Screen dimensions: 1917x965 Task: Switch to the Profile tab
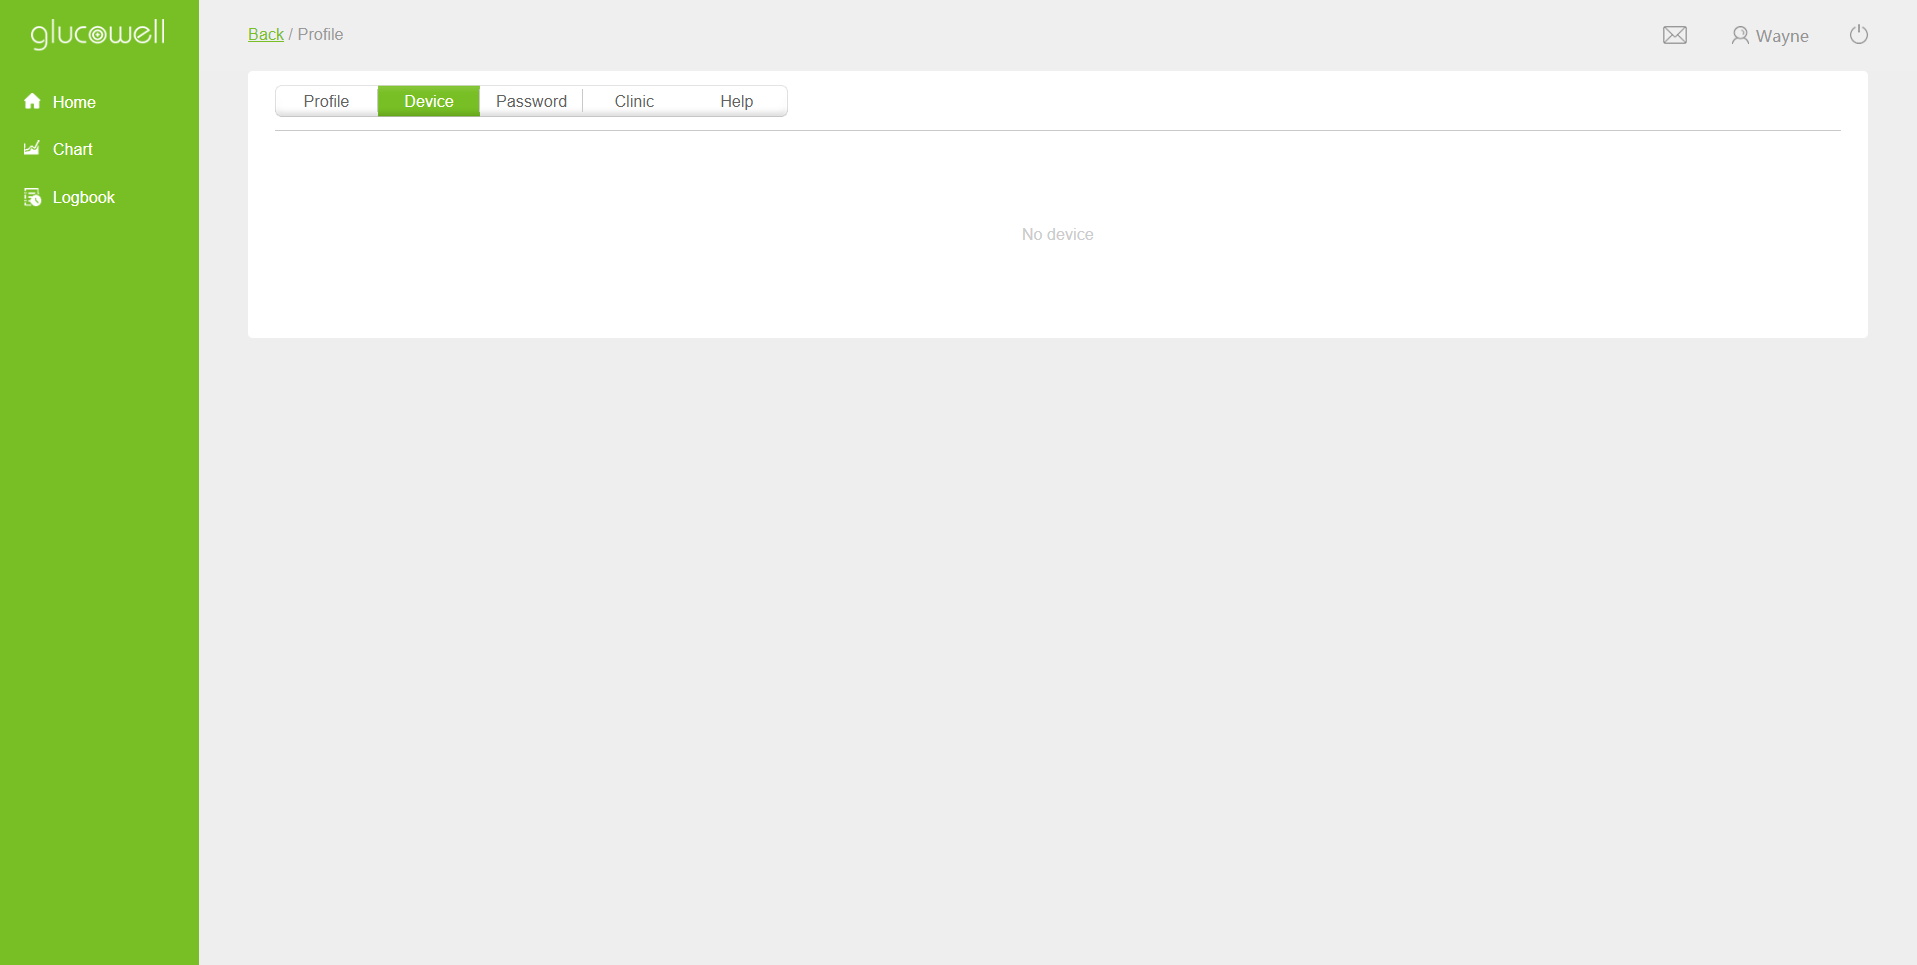pos(326,101)
